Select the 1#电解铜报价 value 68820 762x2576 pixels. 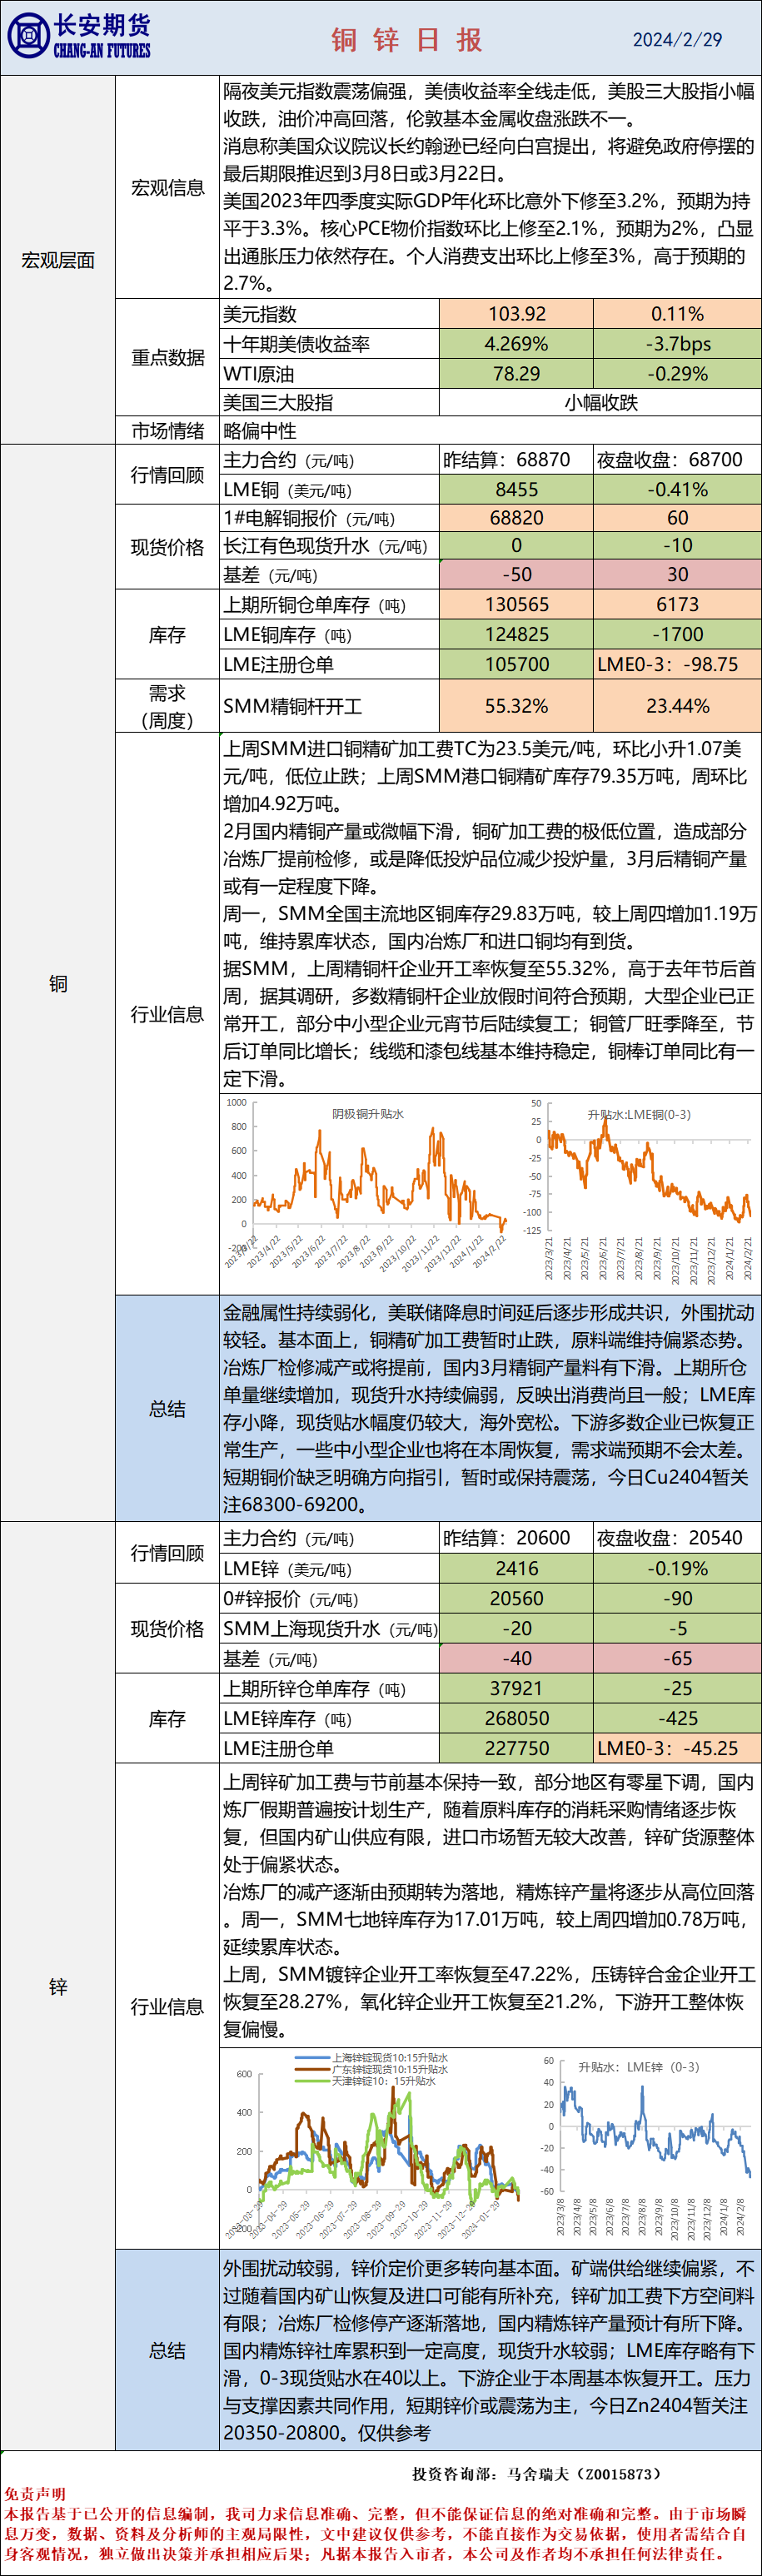pos(516,518)
